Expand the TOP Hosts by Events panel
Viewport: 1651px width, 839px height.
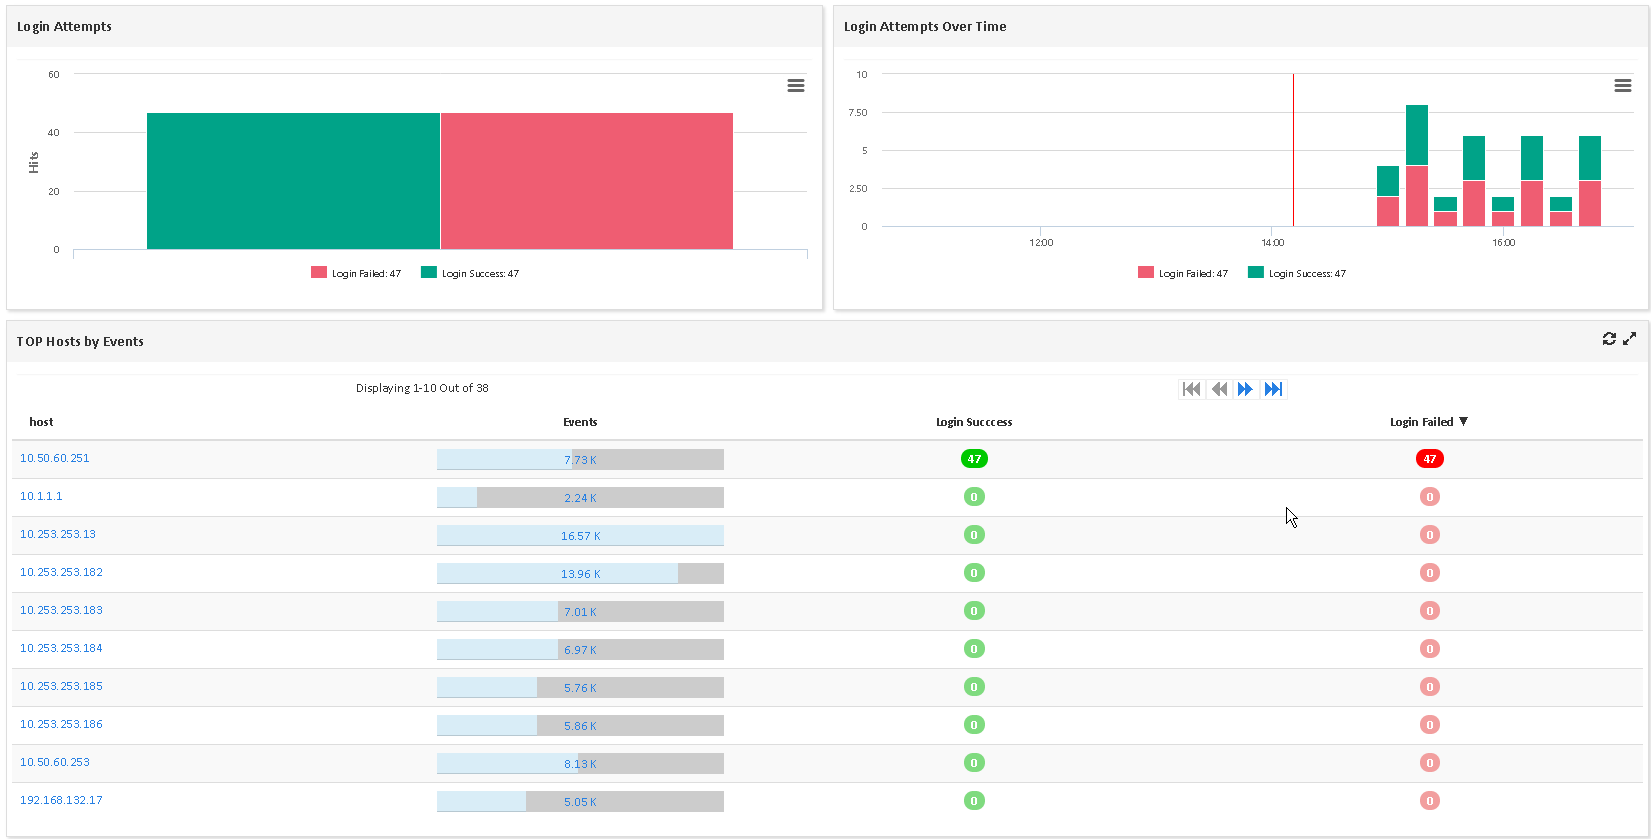point(1629,339)
